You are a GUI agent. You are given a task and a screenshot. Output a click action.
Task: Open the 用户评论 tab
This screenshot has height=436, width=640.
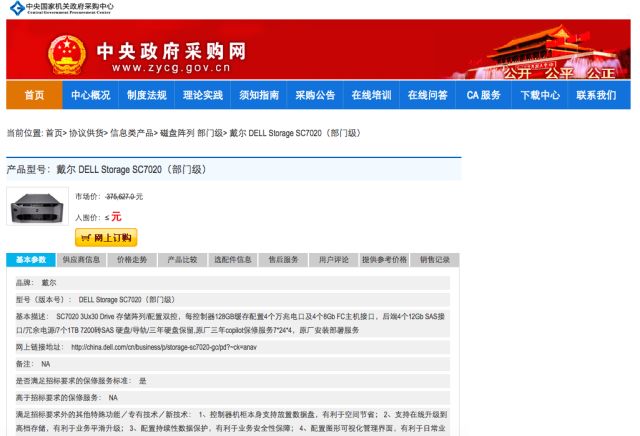tap(334, 260)
